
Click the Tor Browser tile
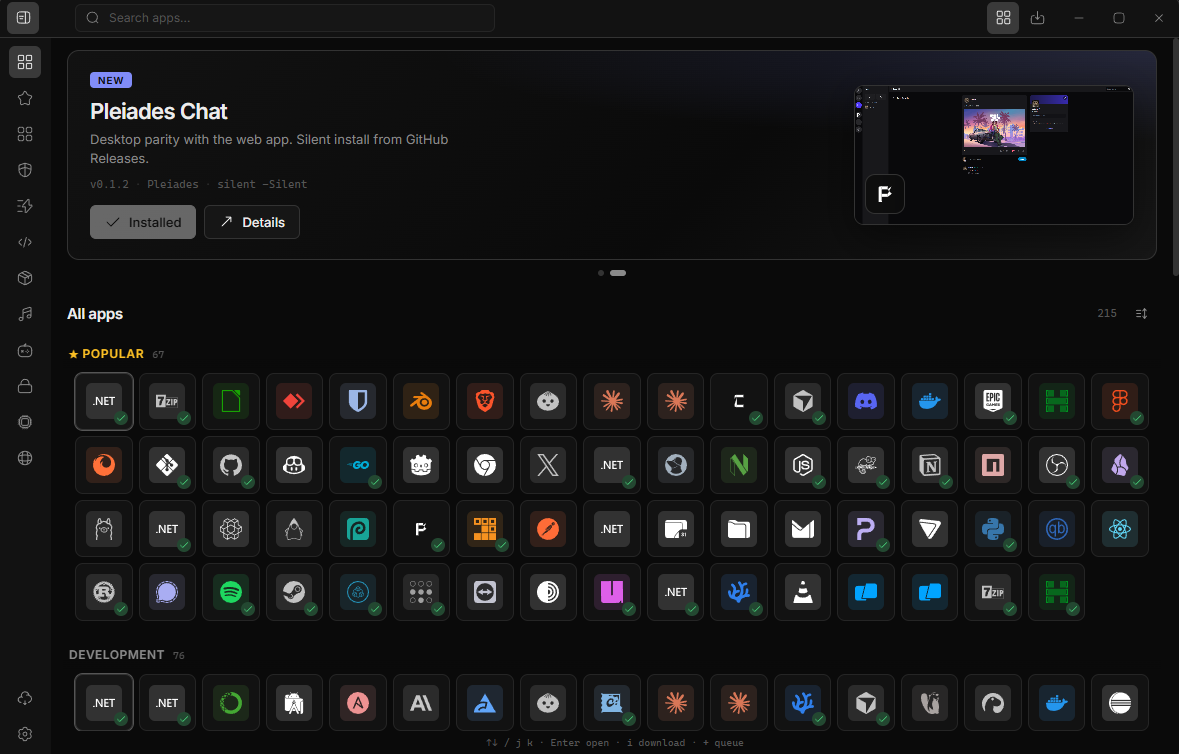(548, 592)
